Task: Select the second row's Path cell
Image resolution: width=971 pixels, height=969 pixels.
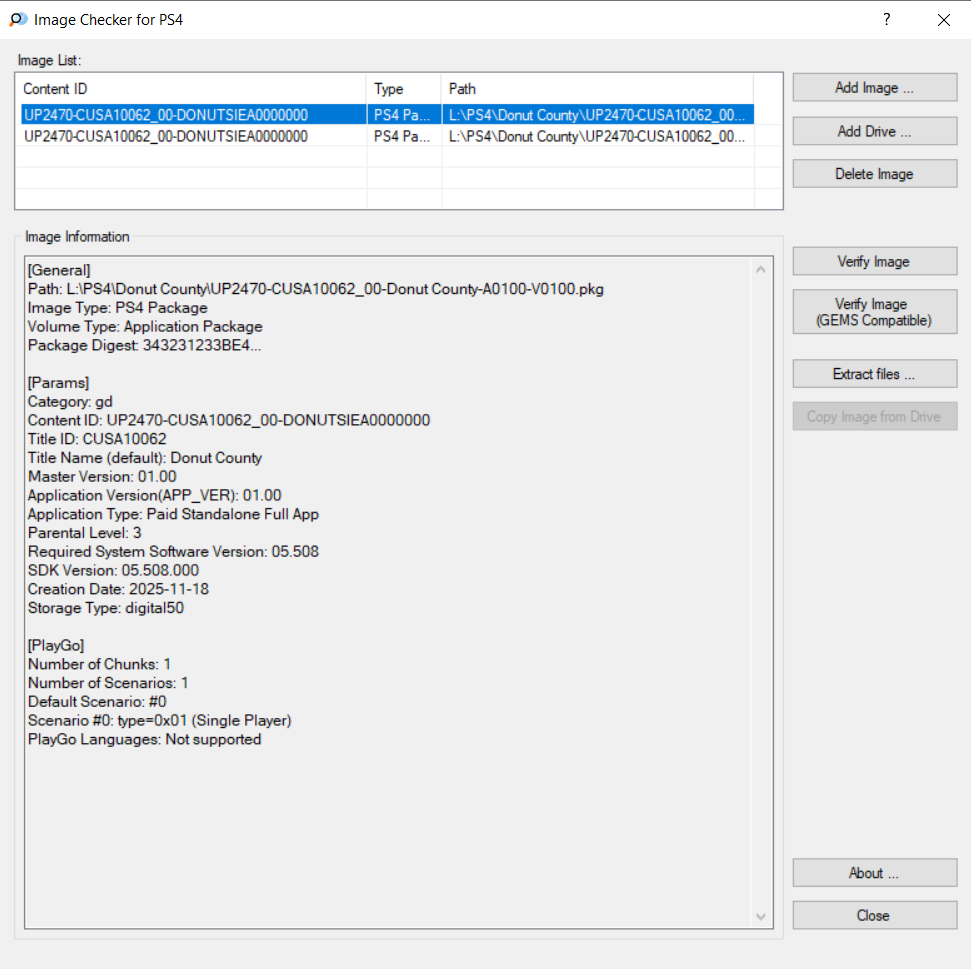Action: tap(596, 136)
